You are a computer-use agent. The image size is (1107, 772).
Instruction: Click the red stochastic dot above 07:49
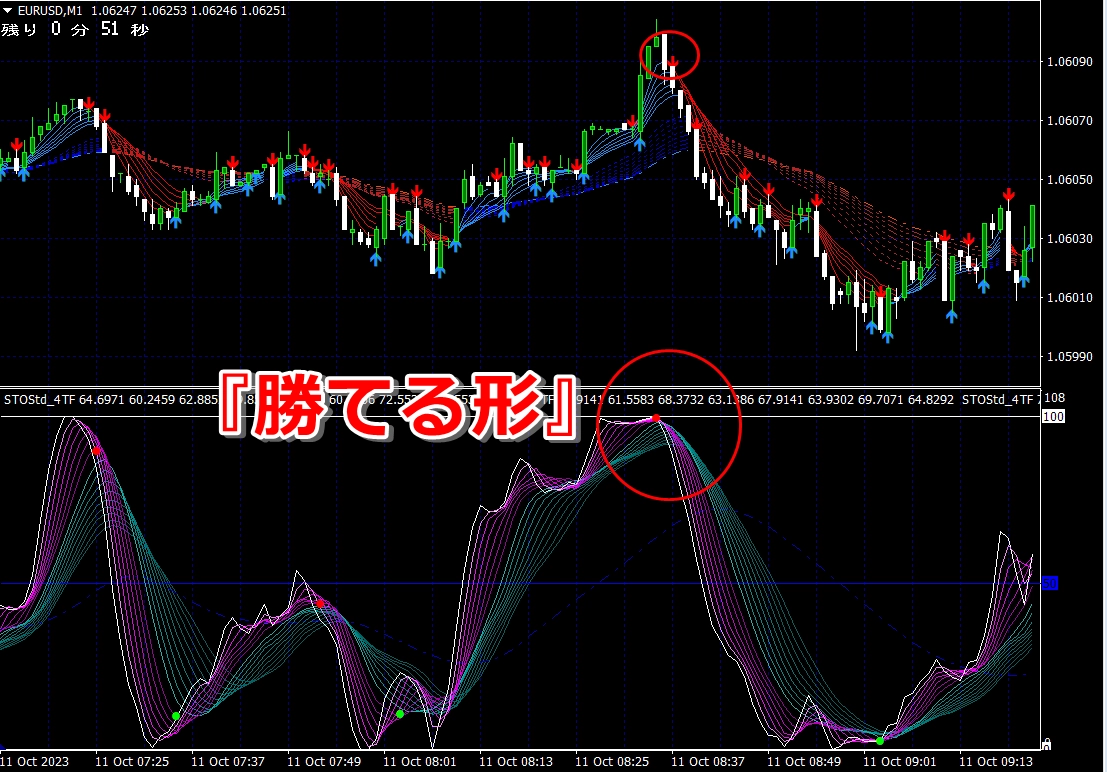pyautogui.click(x=321, y=604)
